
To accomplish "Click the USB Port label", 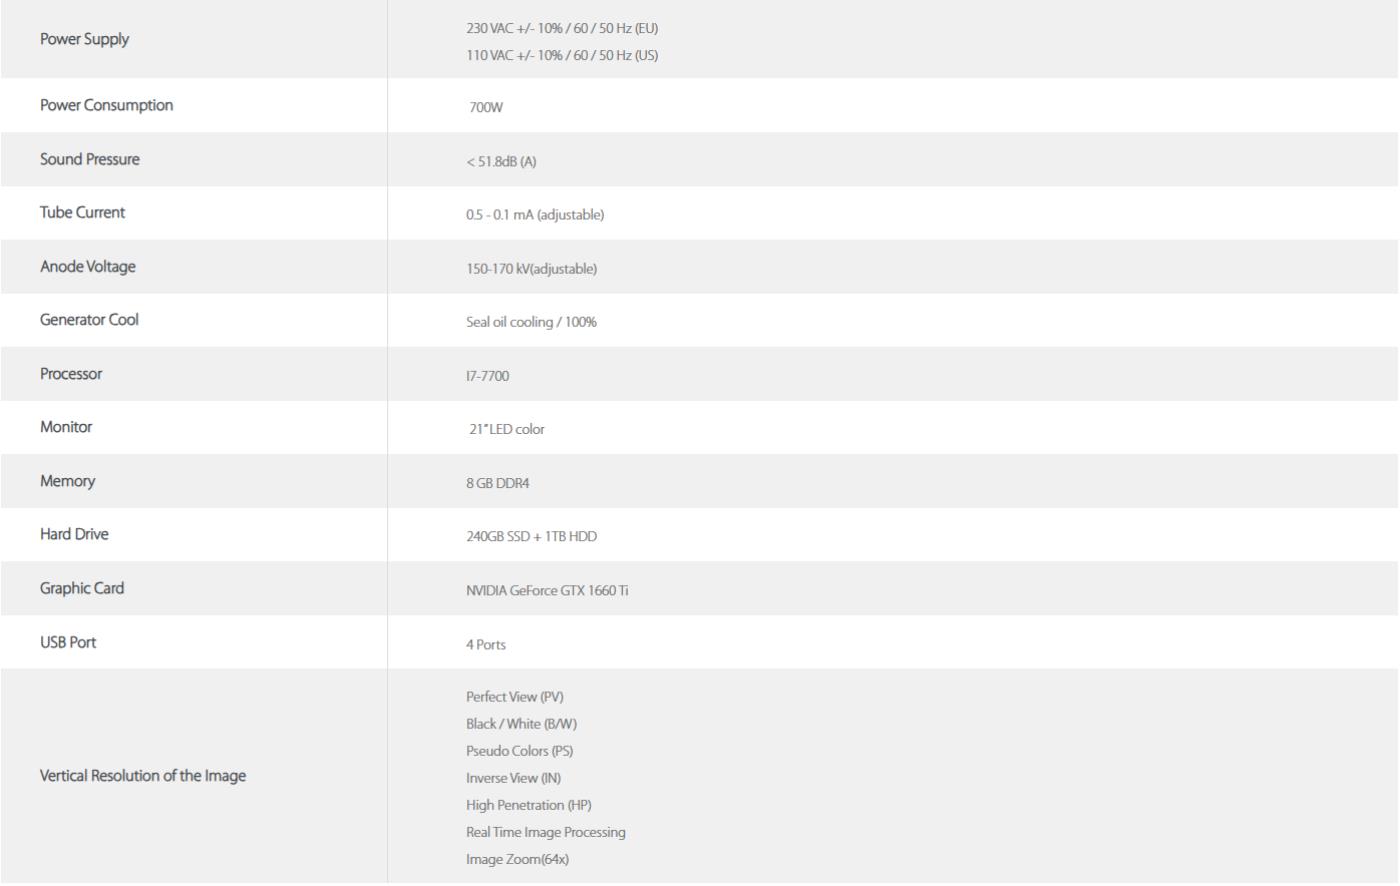I will [68, 642].
